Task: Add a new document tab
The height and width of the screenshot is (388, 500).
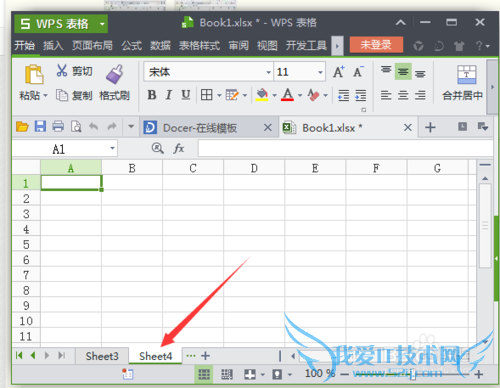Action: (x=430, y=127)
